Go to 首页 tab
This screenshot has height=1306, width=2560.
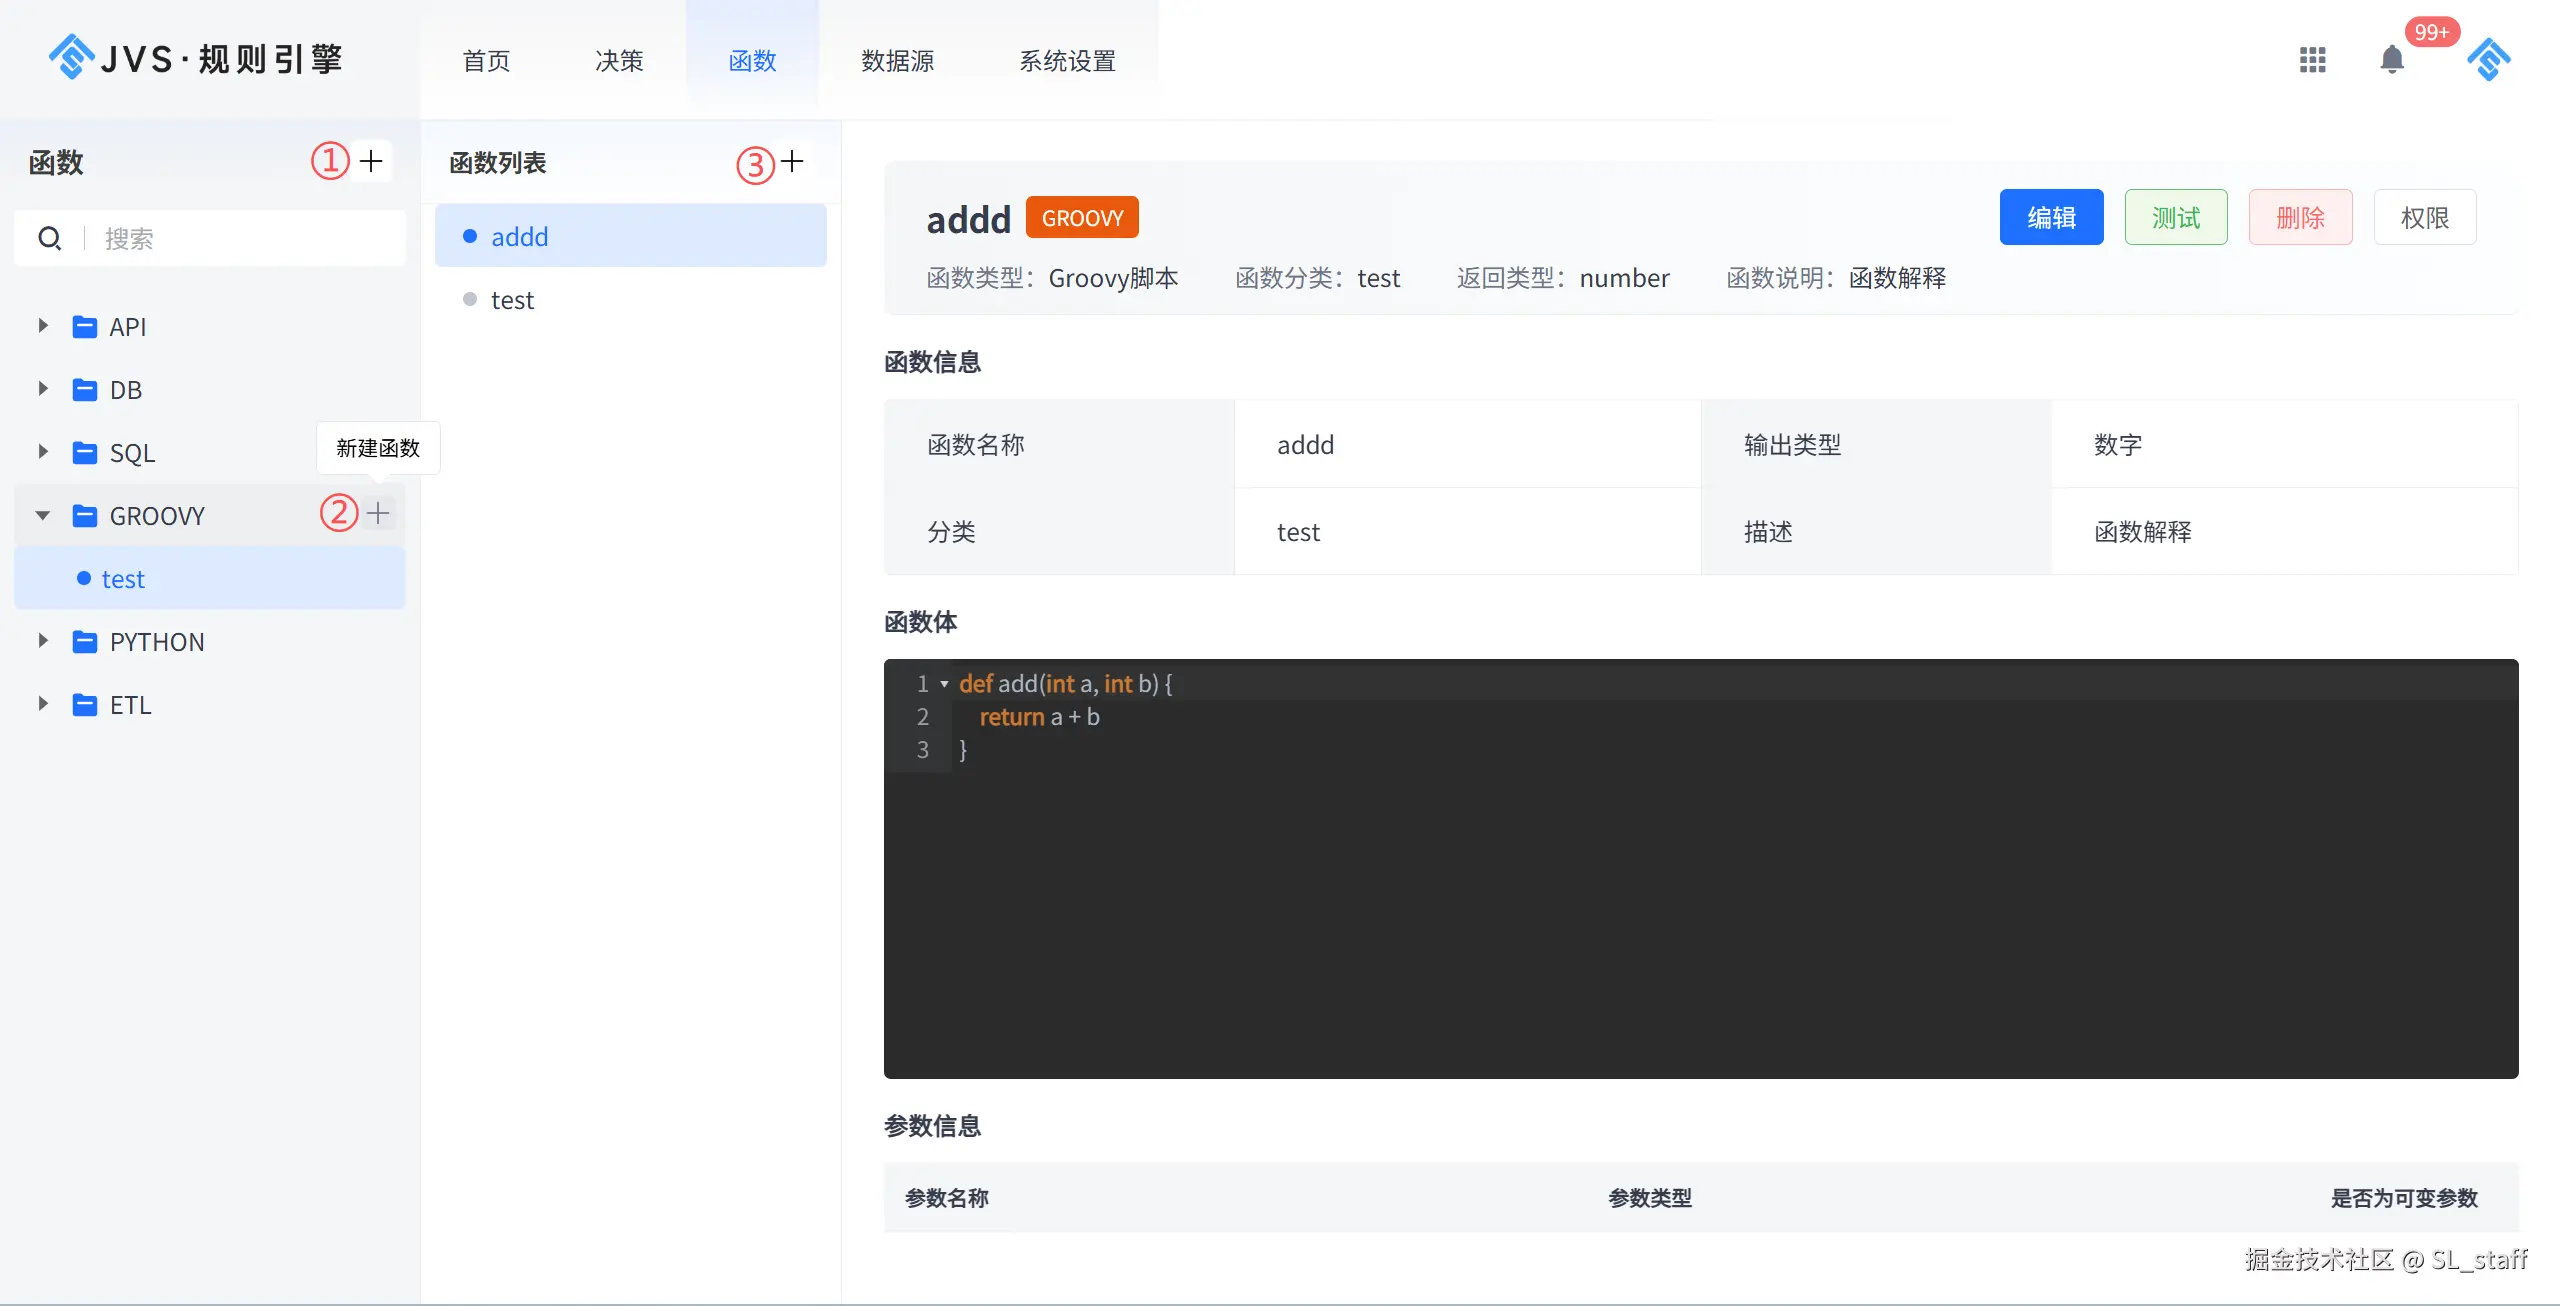[x=486, y=61]
